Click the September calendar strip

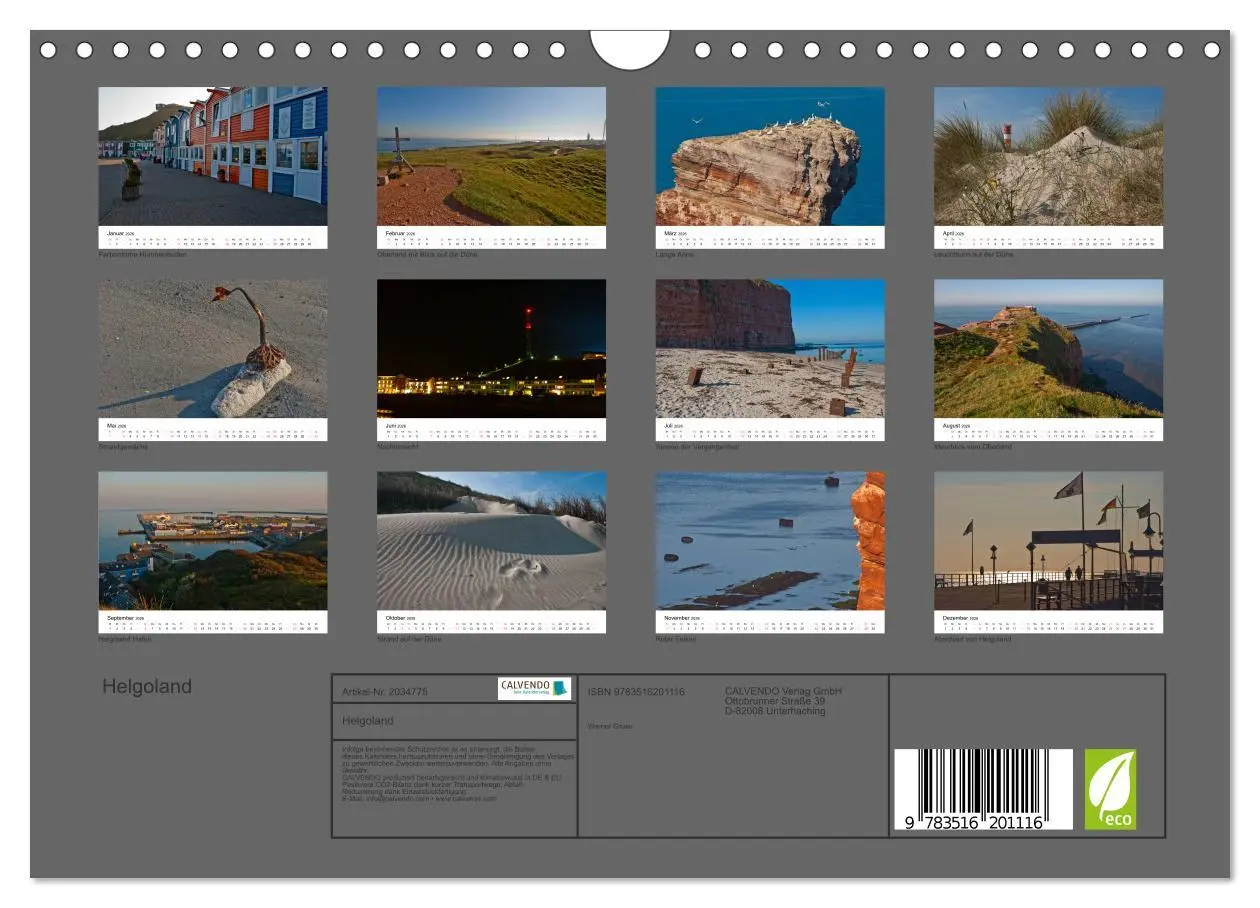coord(213,622)
